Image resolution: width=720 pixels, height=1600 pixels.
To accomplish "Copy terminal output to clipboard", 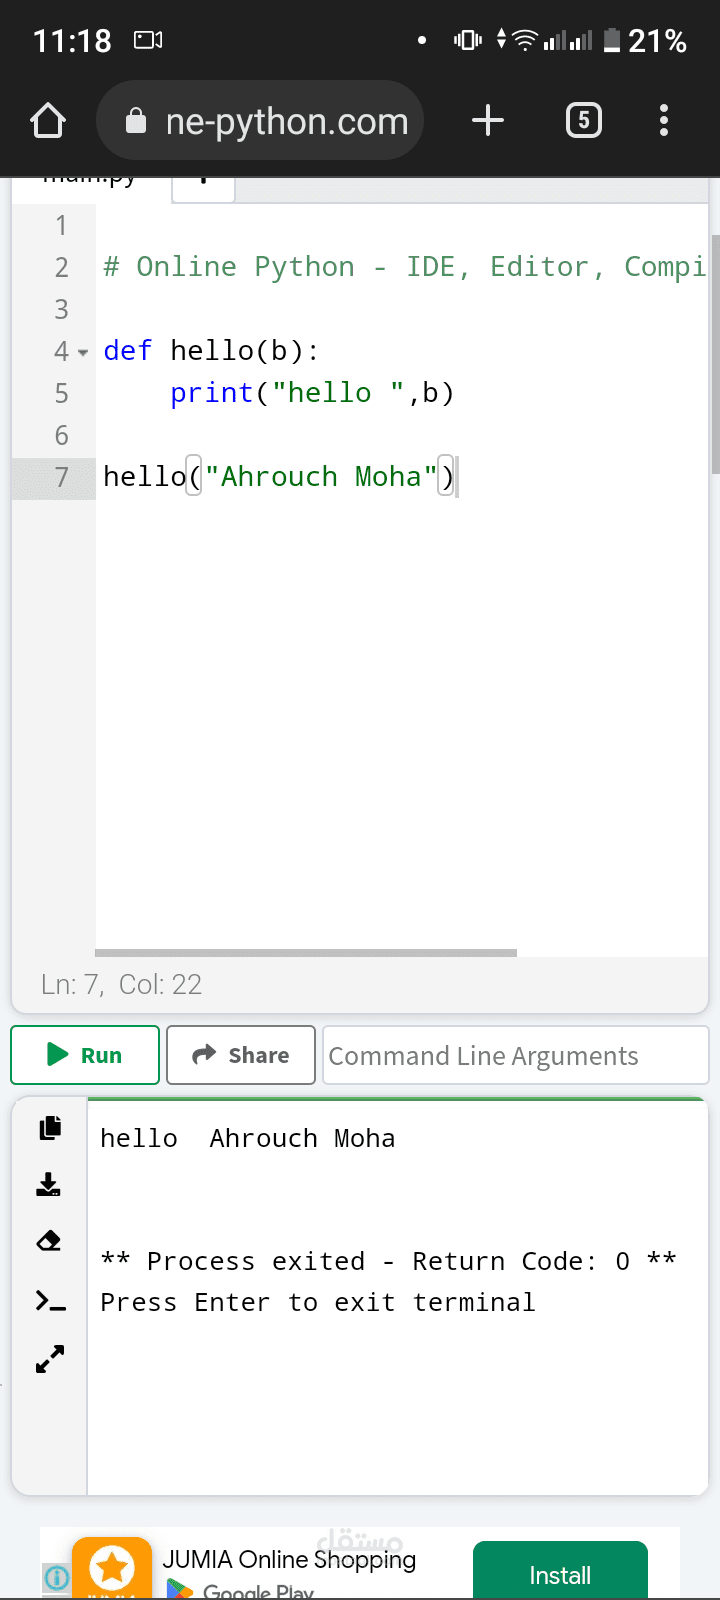I will 50,1128.
